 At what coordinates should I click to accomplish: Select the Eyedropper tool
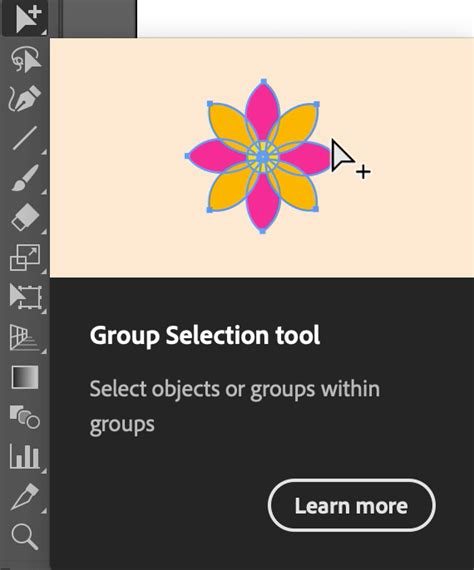(25, 497)
